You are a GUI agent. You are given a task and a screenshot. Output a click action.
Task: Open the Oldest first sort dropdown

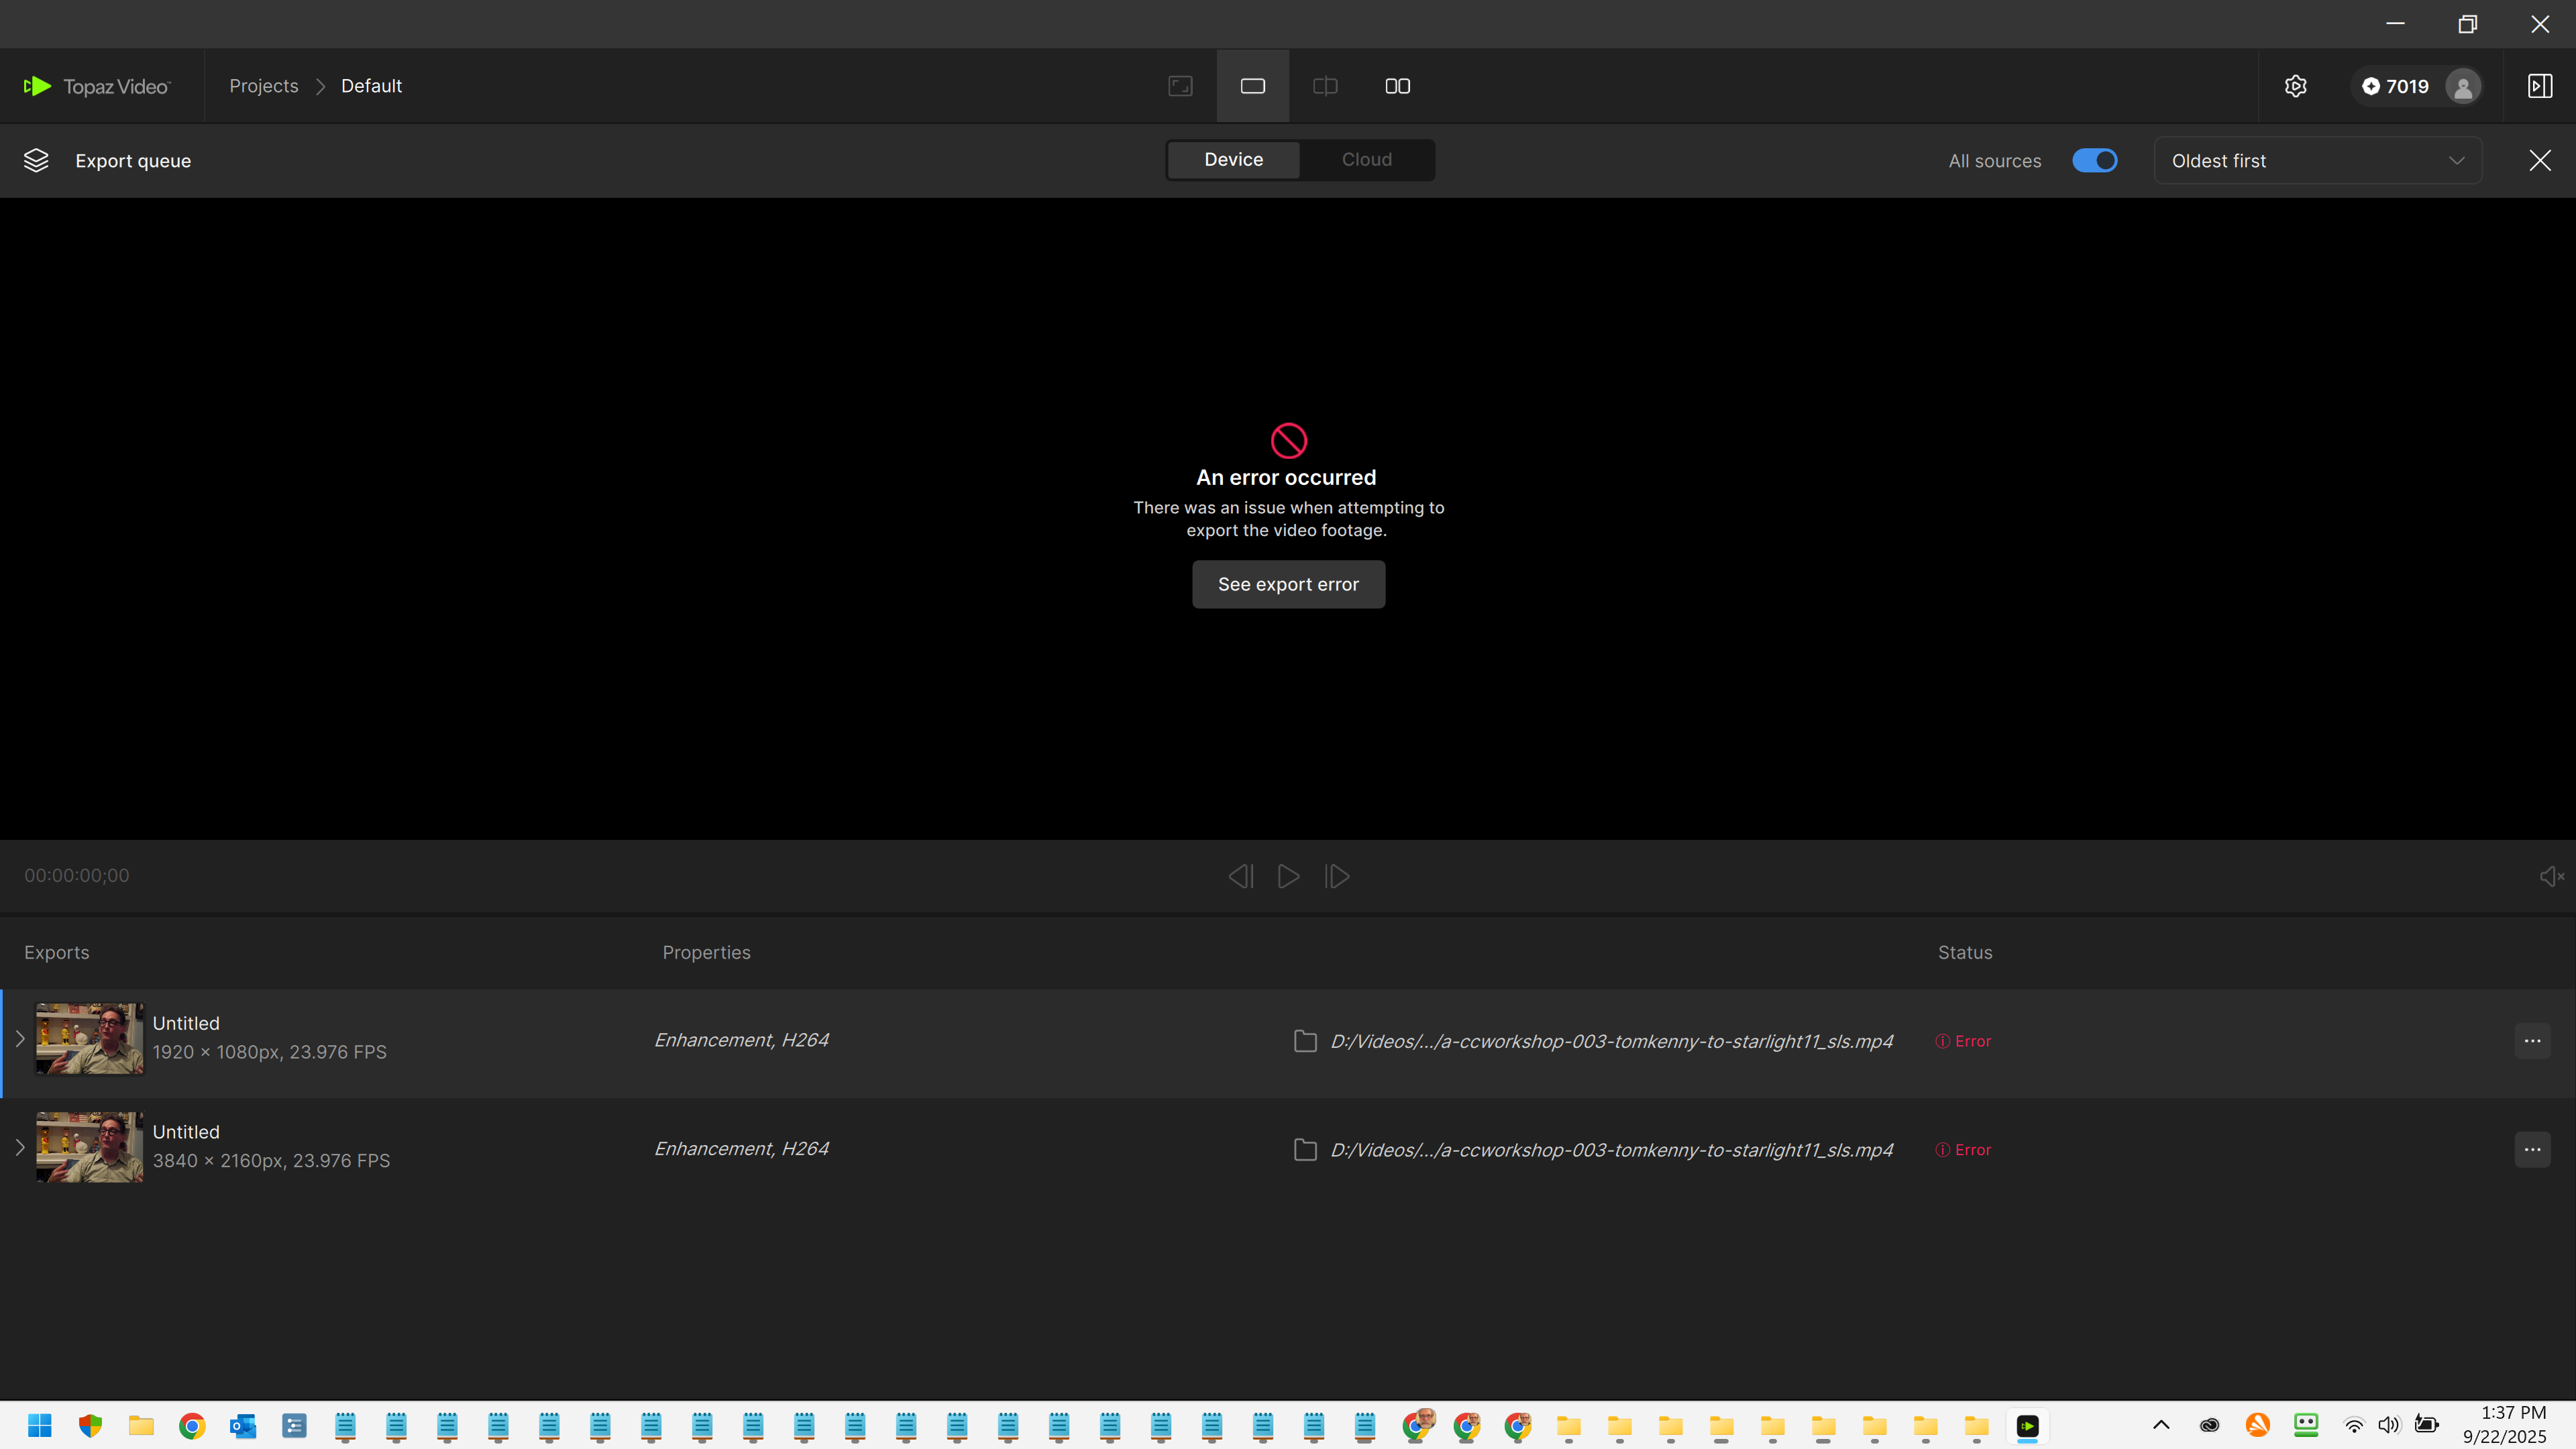[x=2317, y=160]
